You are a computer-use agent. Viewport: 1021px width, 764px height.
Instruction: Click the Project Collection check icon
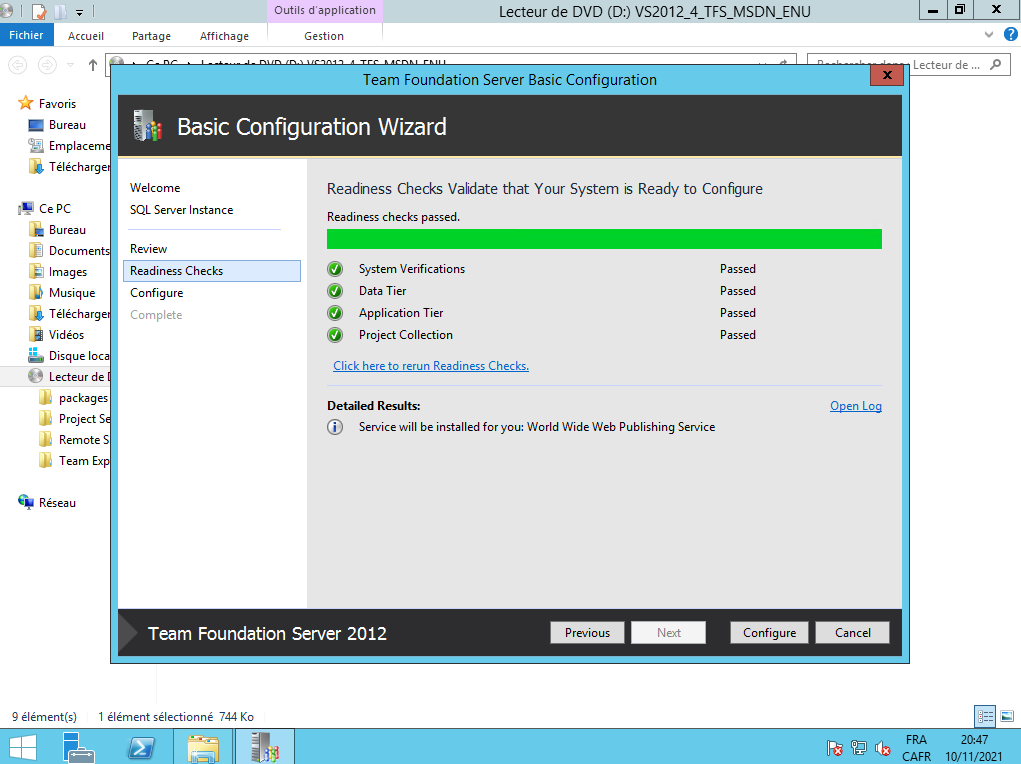click(x=336, y=335)
